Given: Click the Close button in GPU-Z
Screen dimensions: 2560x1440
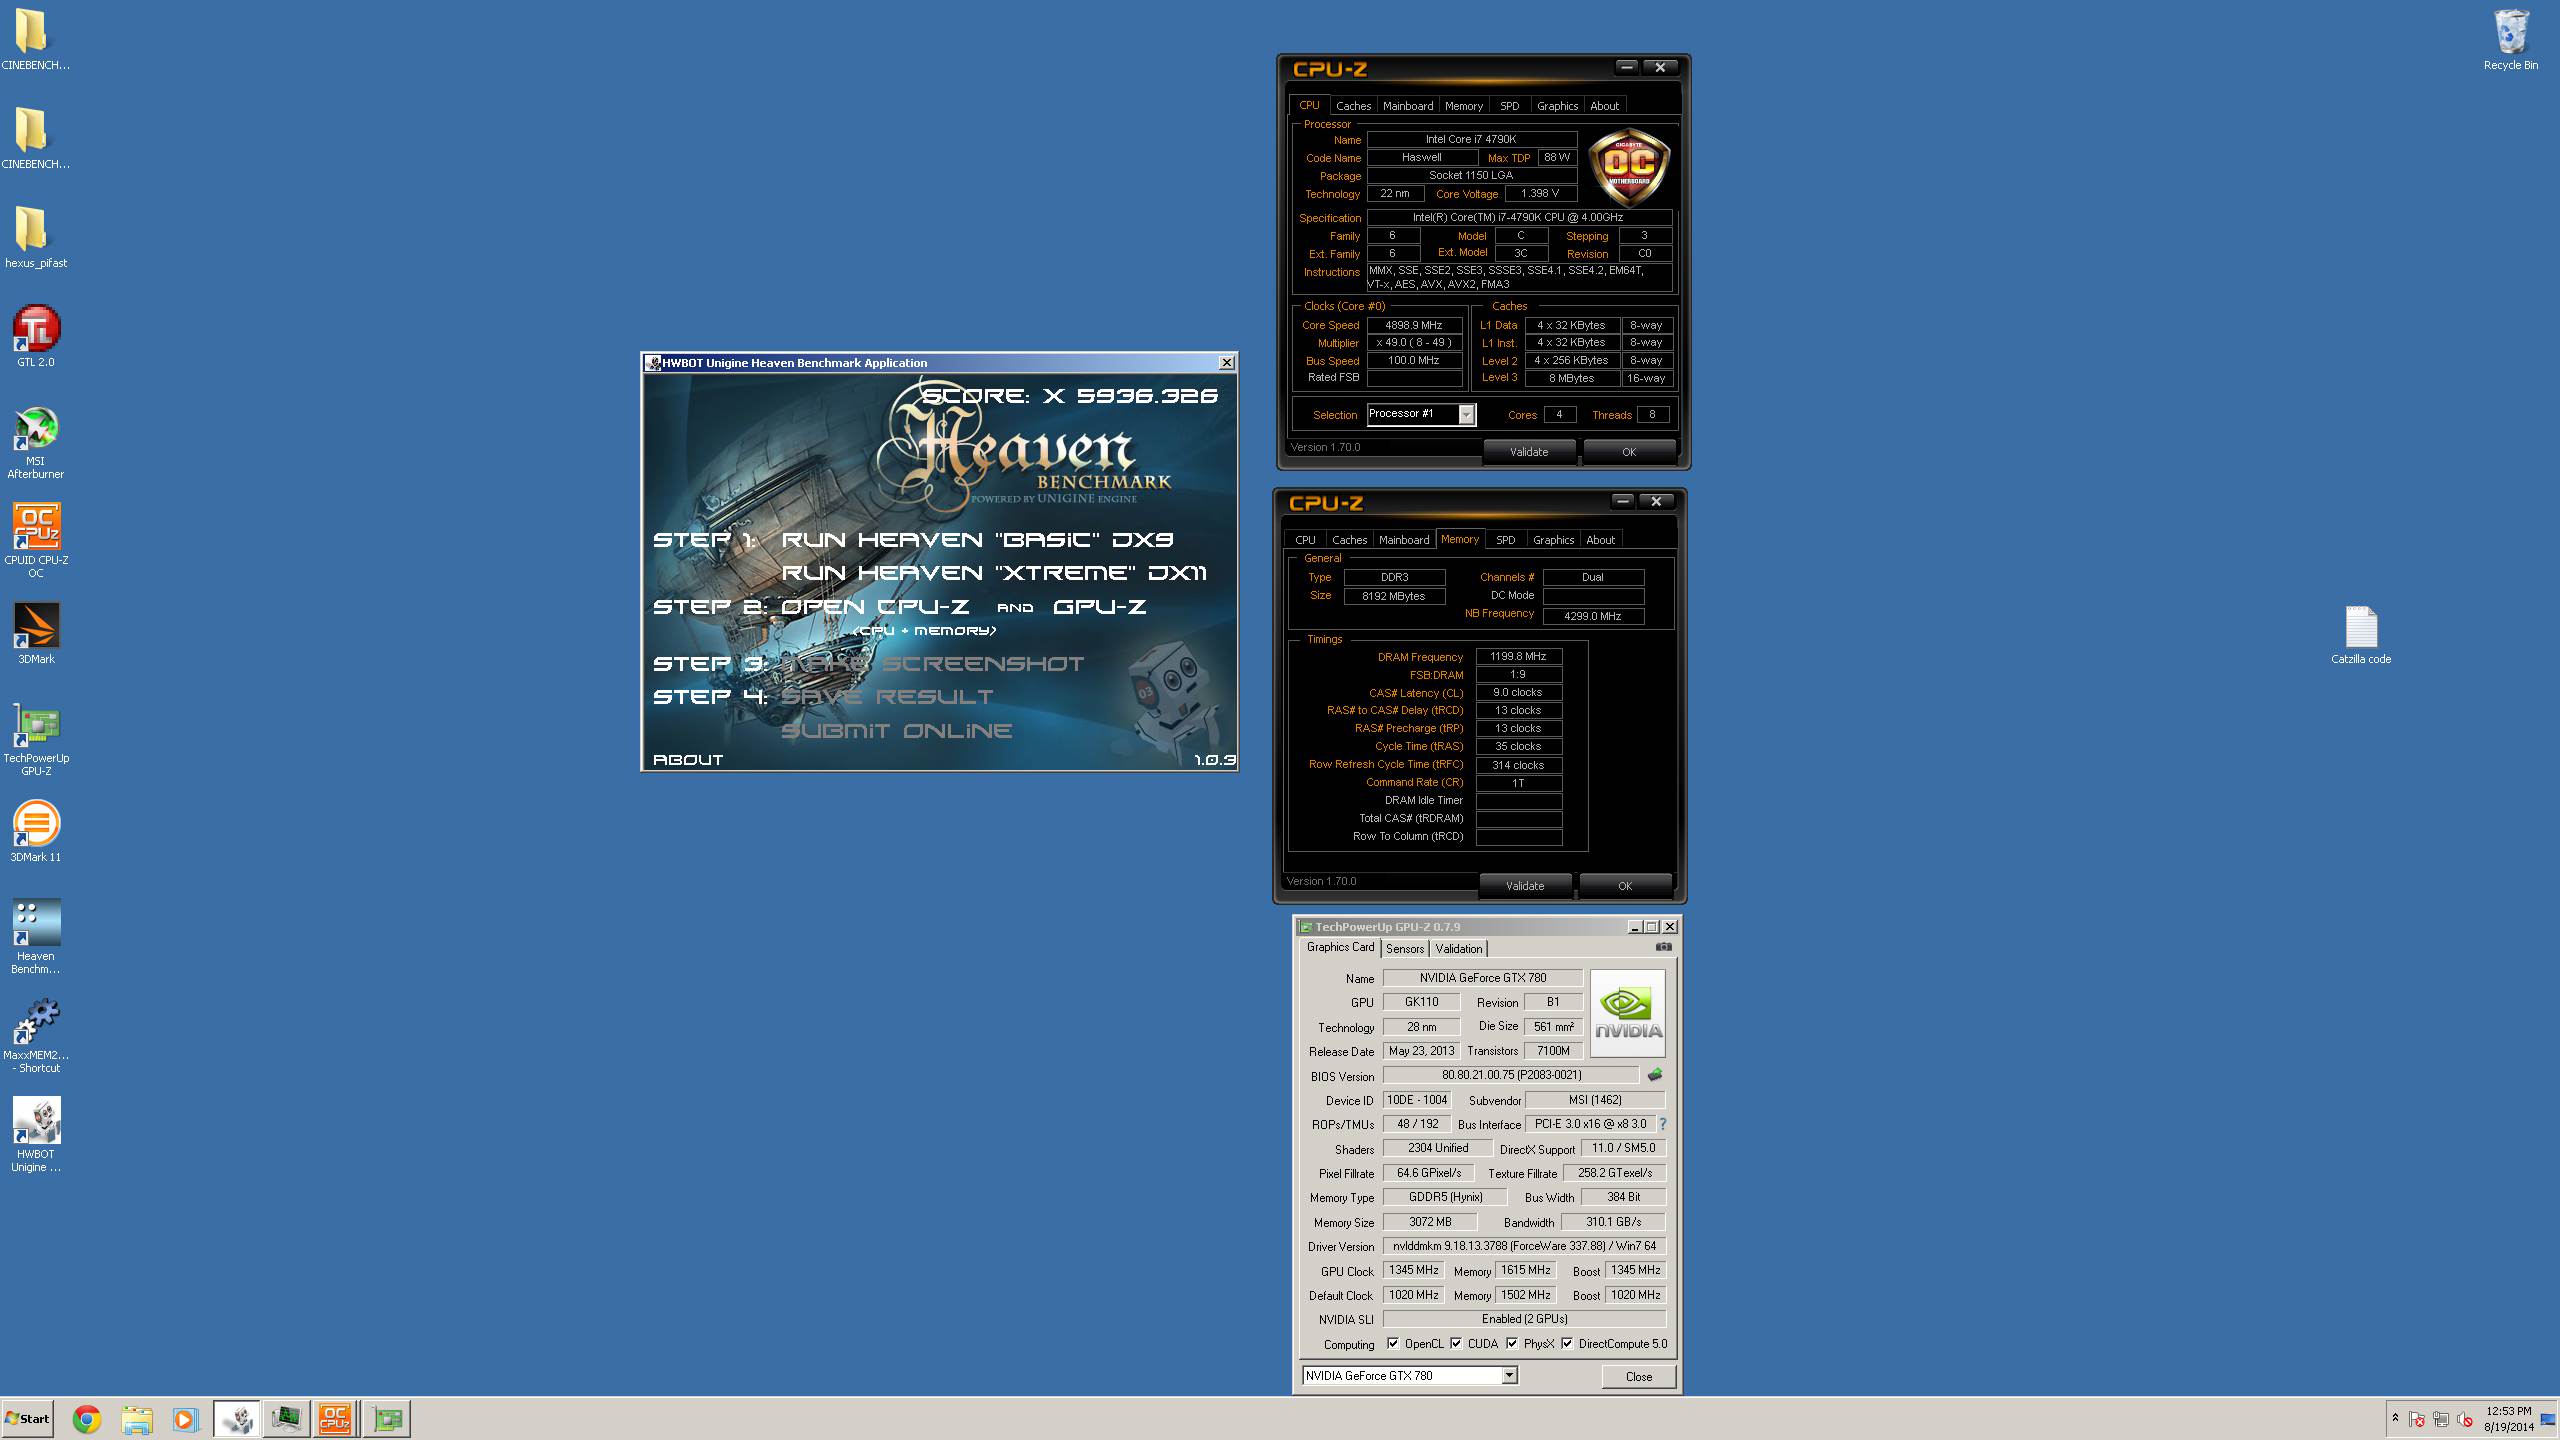Looking at the screenshot, I should 1638,1376.
